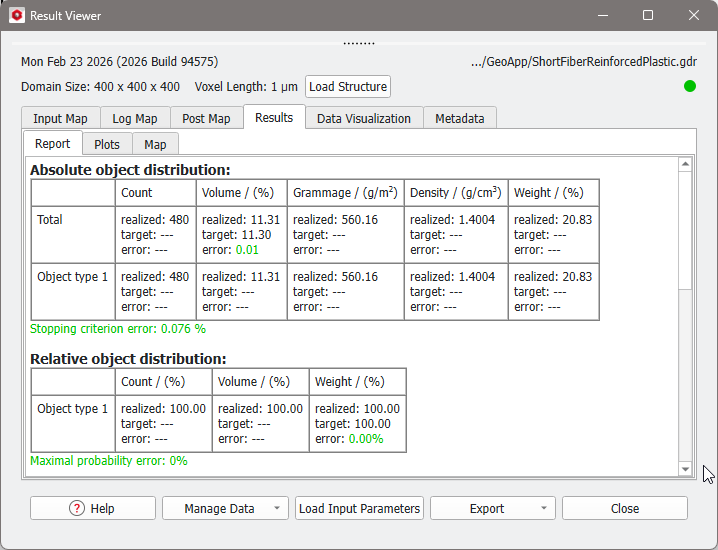Click the dotted panel splitter handle
The image size is (718, 550).
pos(359,44)
